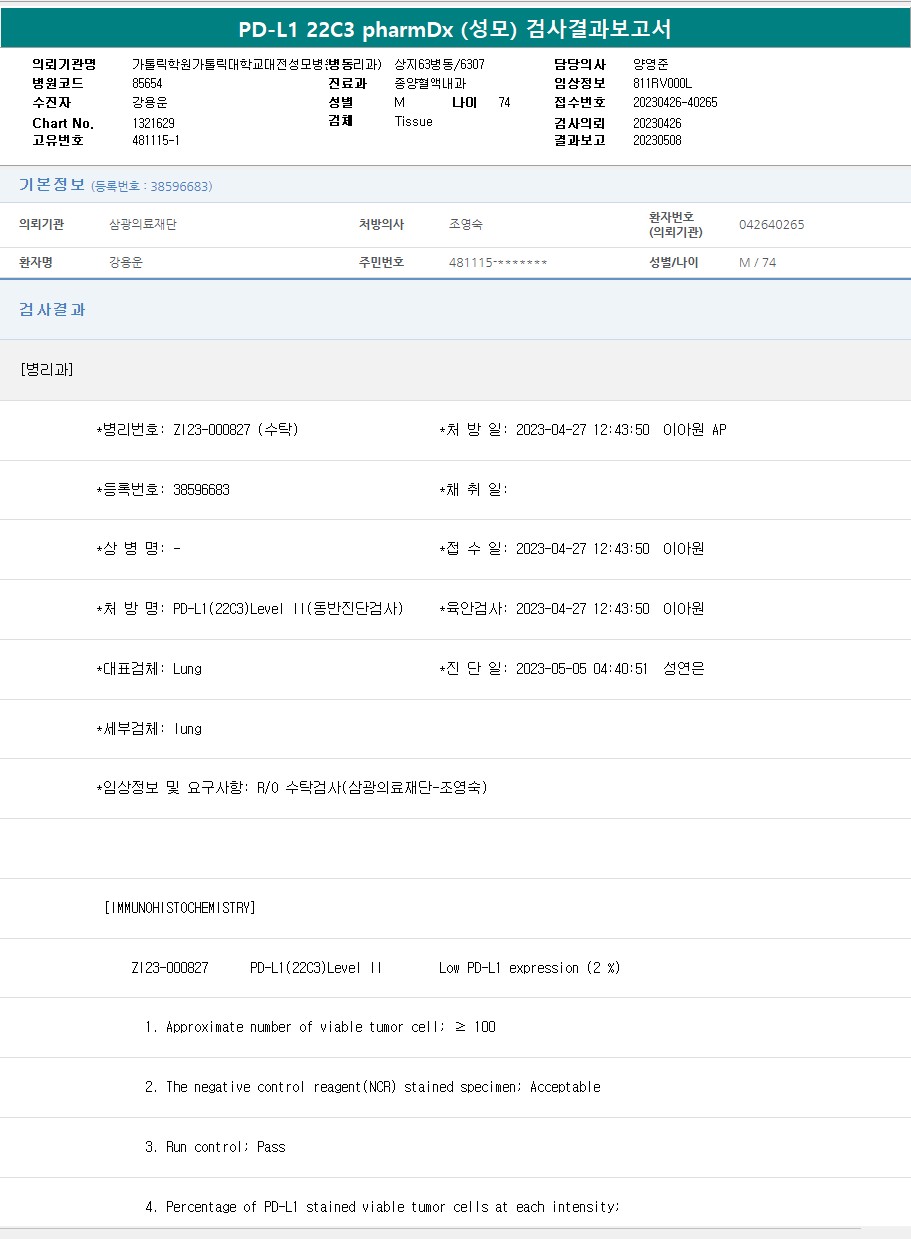Click the 결과보고 date 20230508
Screen dimensions: 911x1239
(x=657, y=141)
